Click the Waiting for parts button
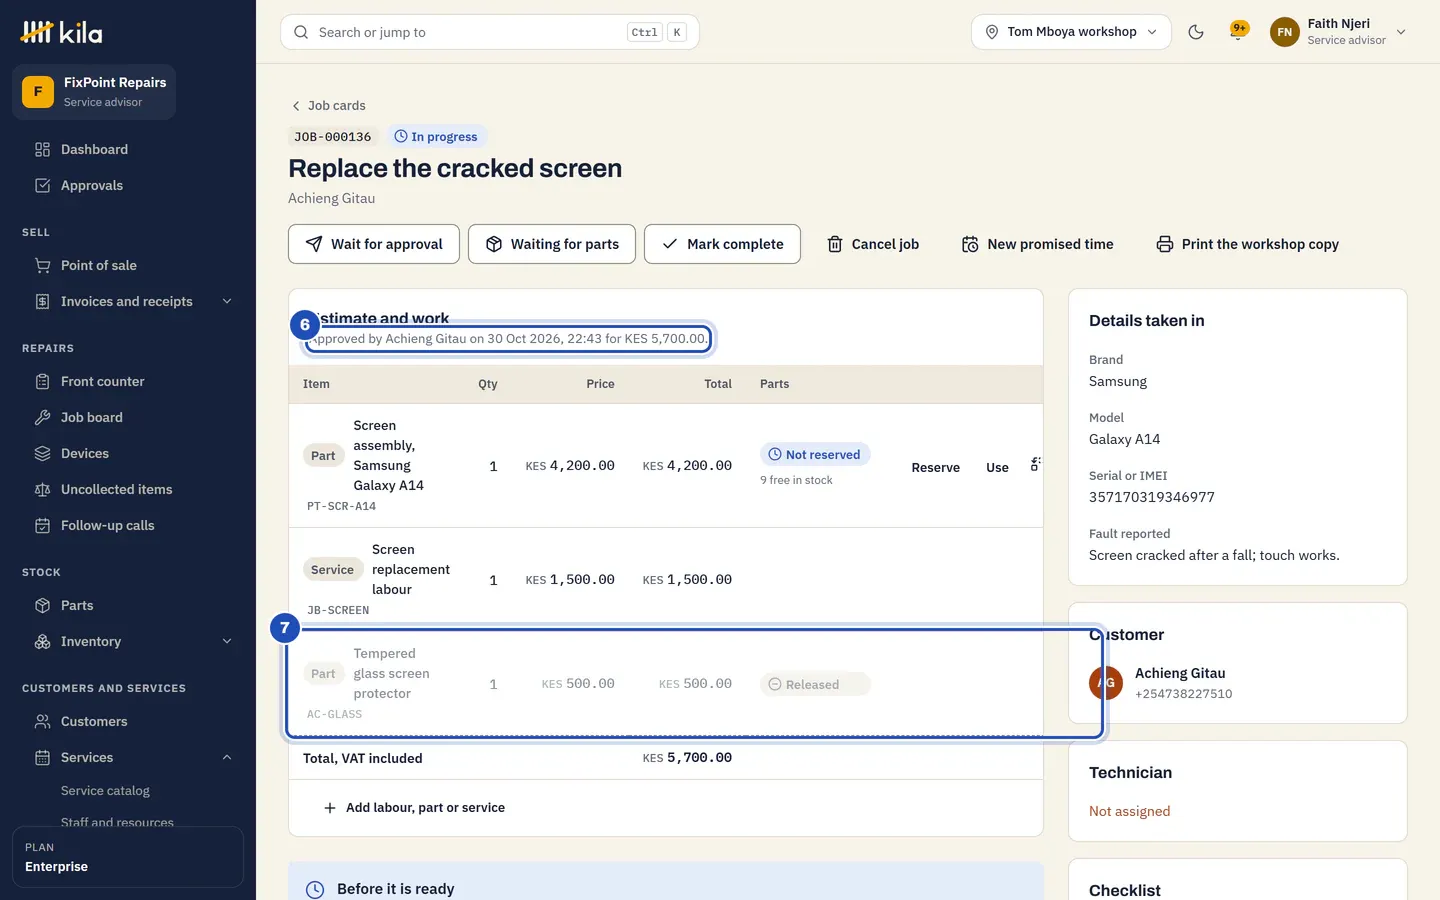The image size is (1440, 900). coord(552,244)
